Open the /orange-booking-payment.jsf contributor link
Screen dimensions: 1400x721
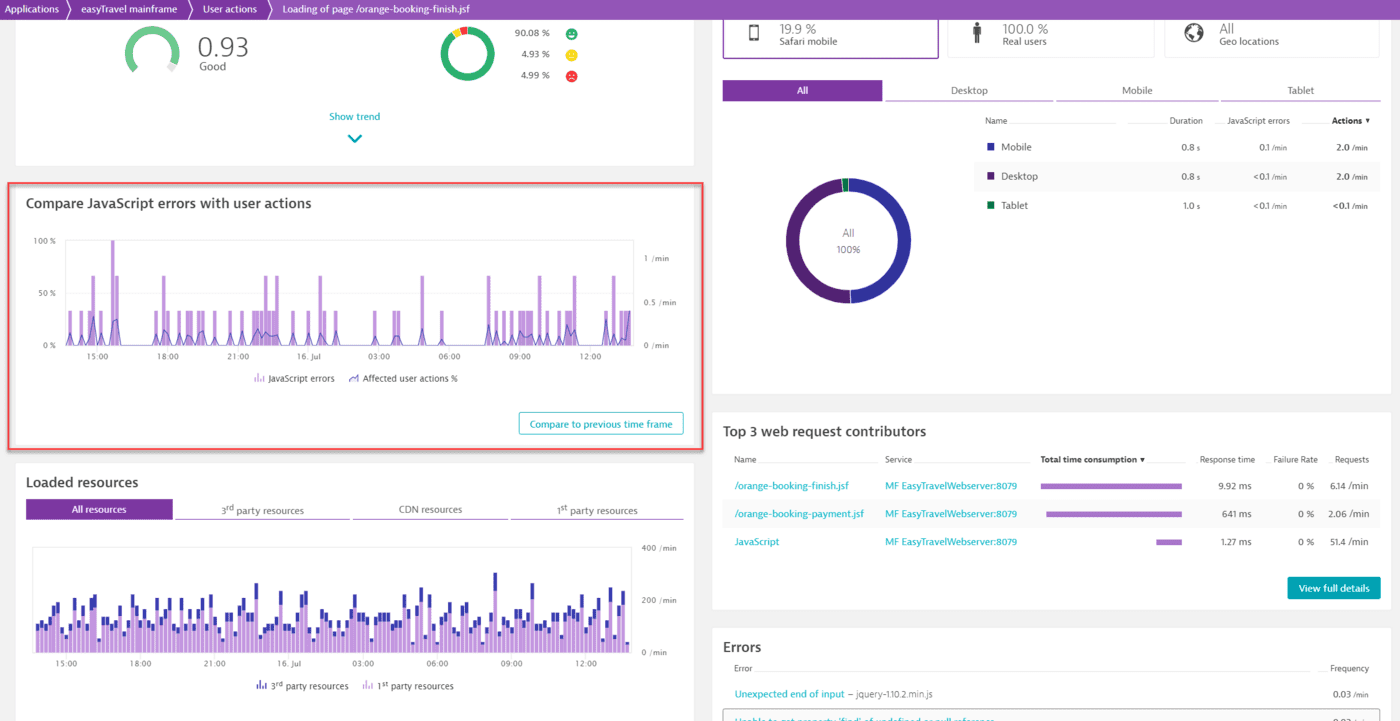click(x=797, y=513)
